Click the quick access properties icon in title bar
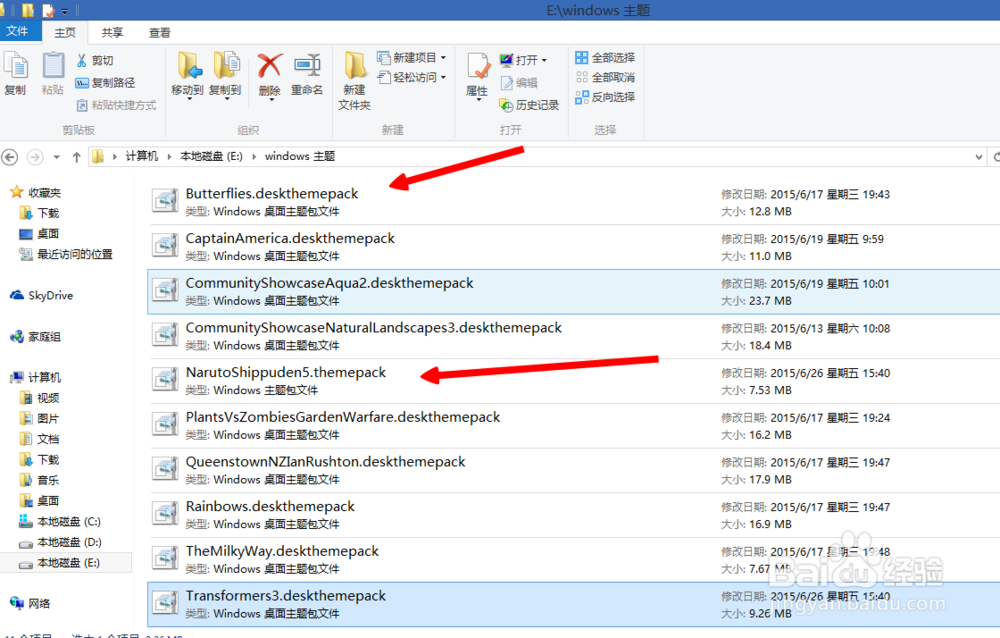Image resolution: width=1000 pixels, height=638 pixels. 48,10
